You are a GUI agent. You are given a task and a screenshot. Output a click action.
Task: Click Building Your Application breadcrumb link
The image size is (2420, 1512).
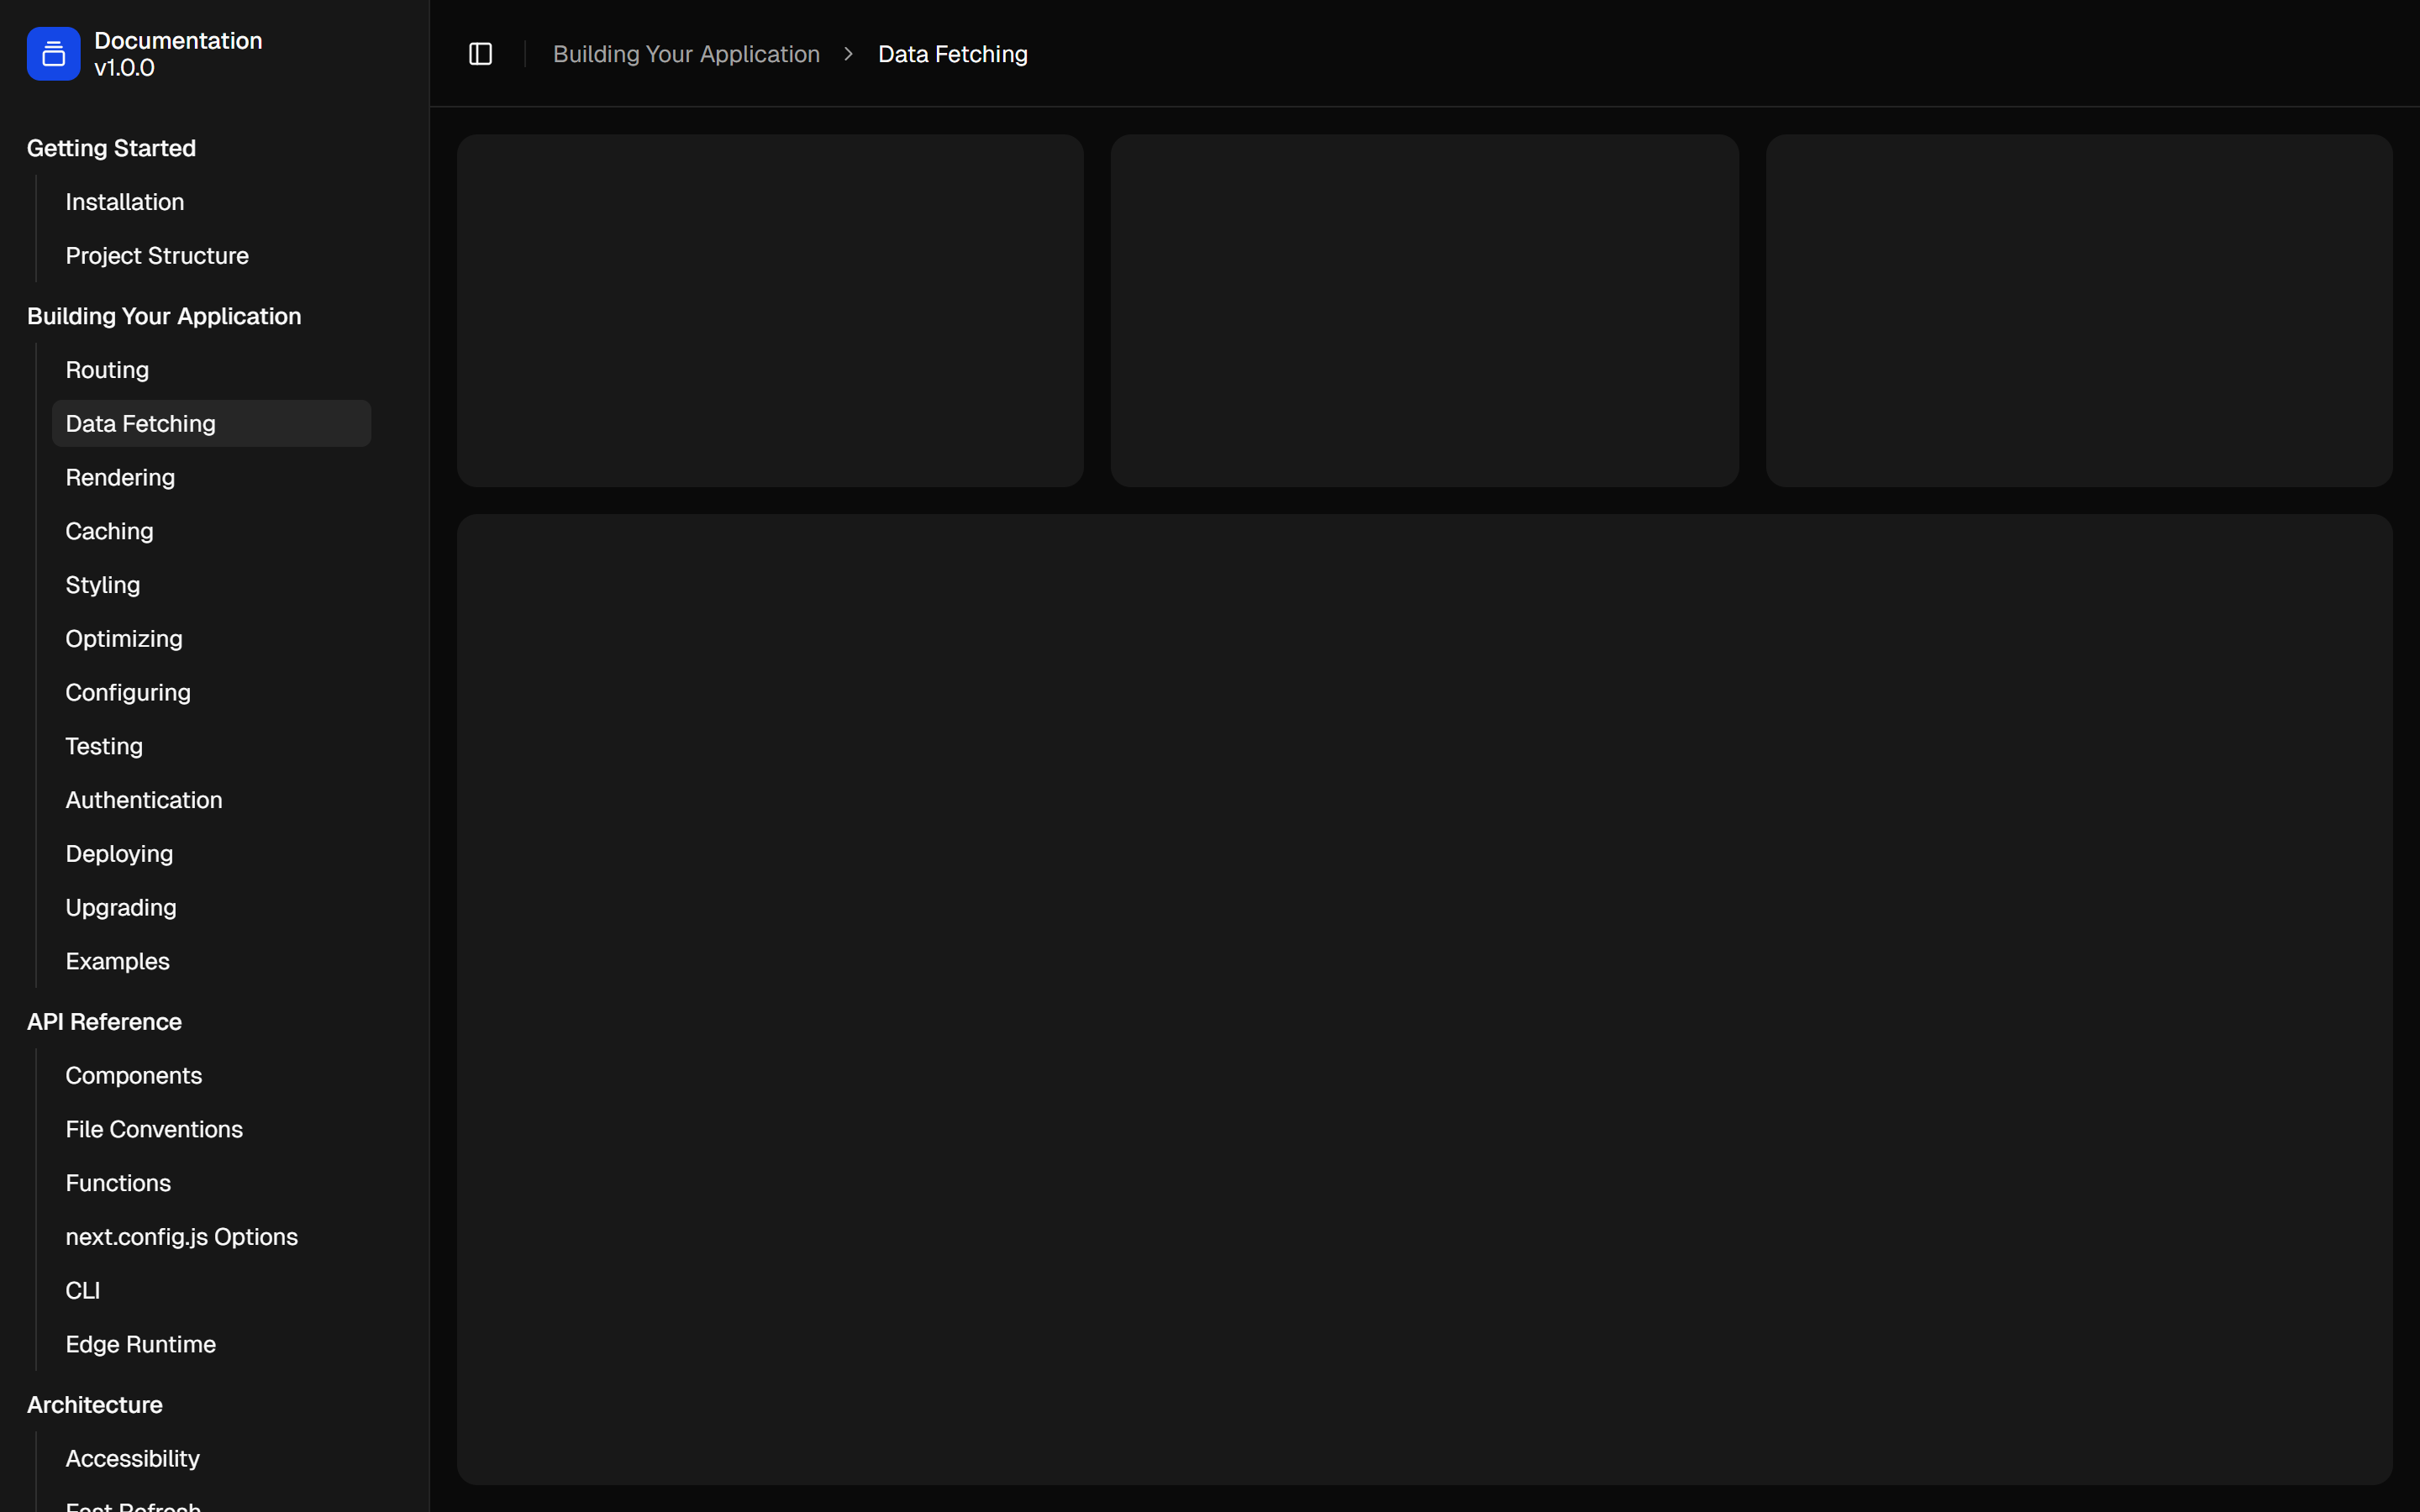click(686, 54)
